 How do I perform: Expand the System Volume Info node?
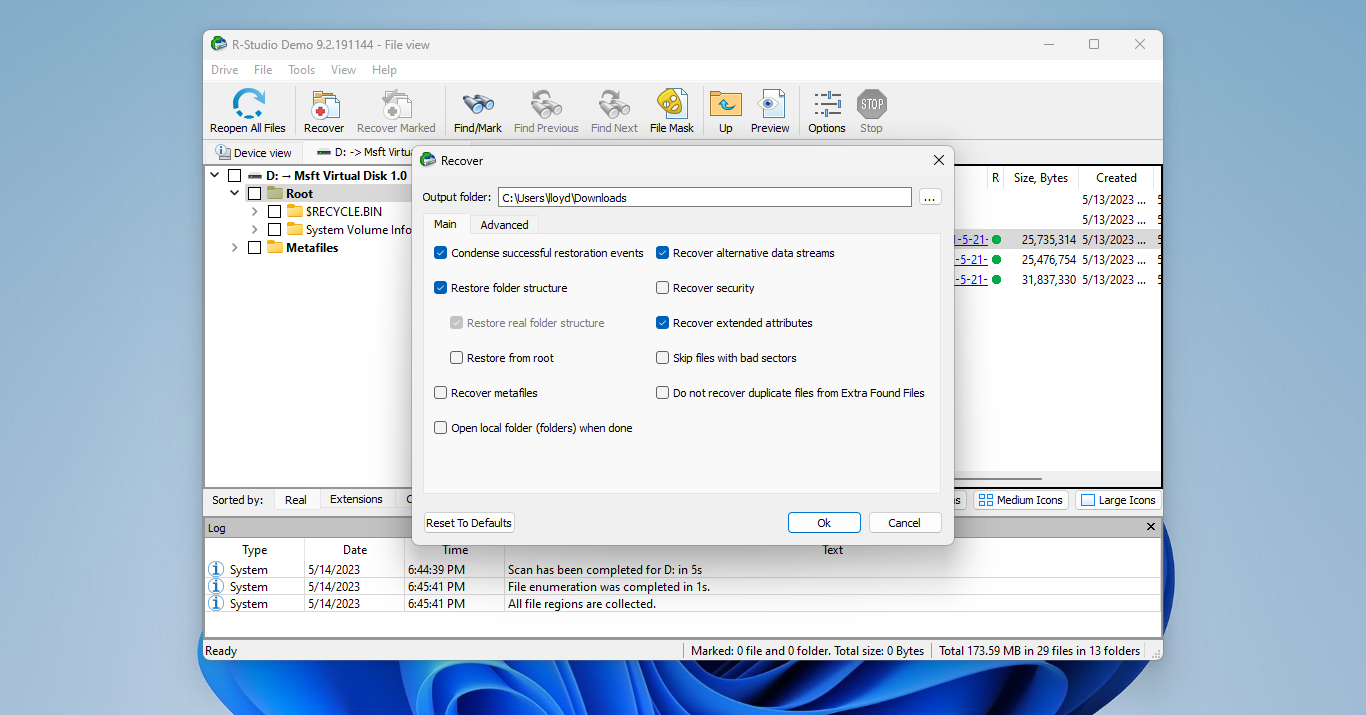(x=255, y=229)
